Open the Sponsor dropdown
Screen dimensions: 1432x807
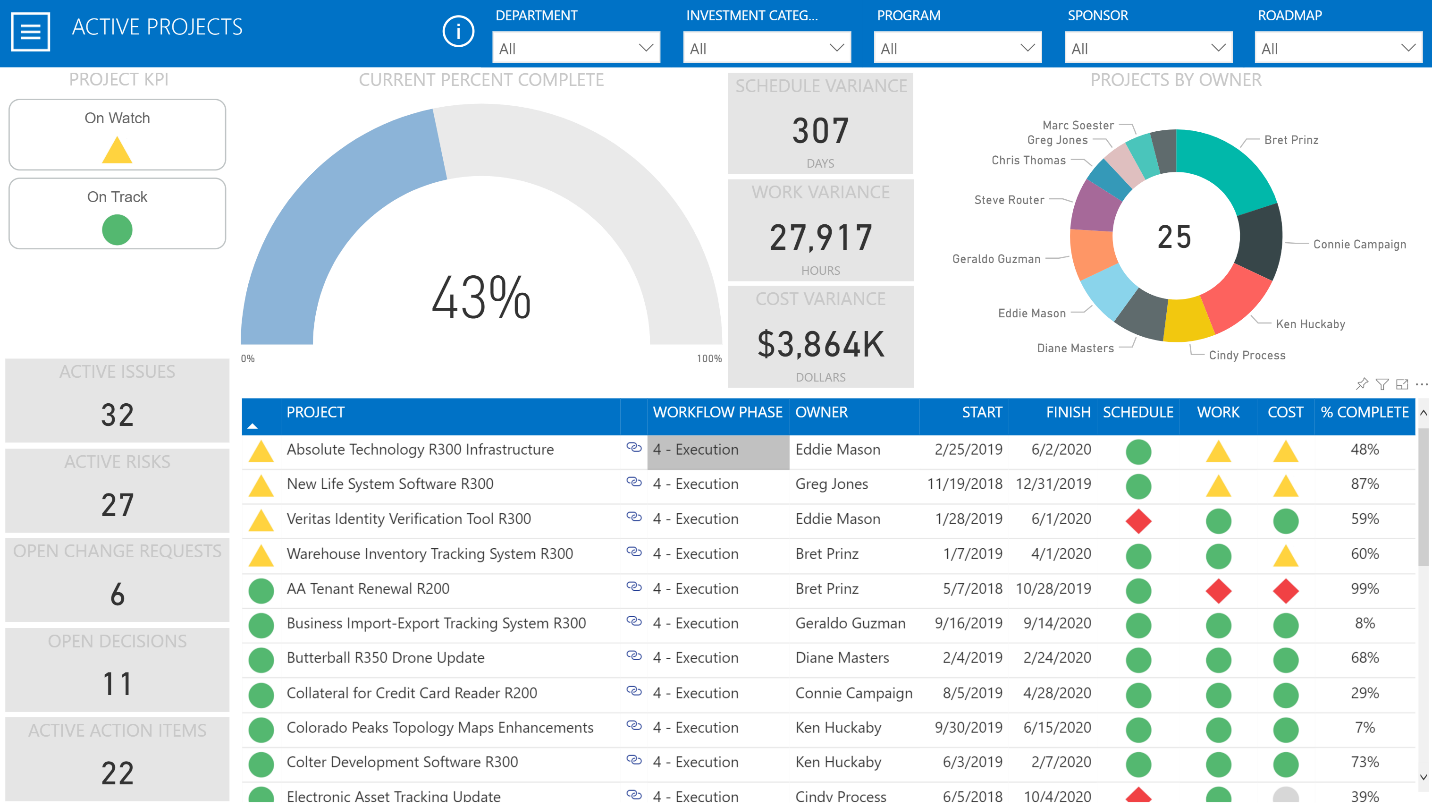tap(1148, 48)
